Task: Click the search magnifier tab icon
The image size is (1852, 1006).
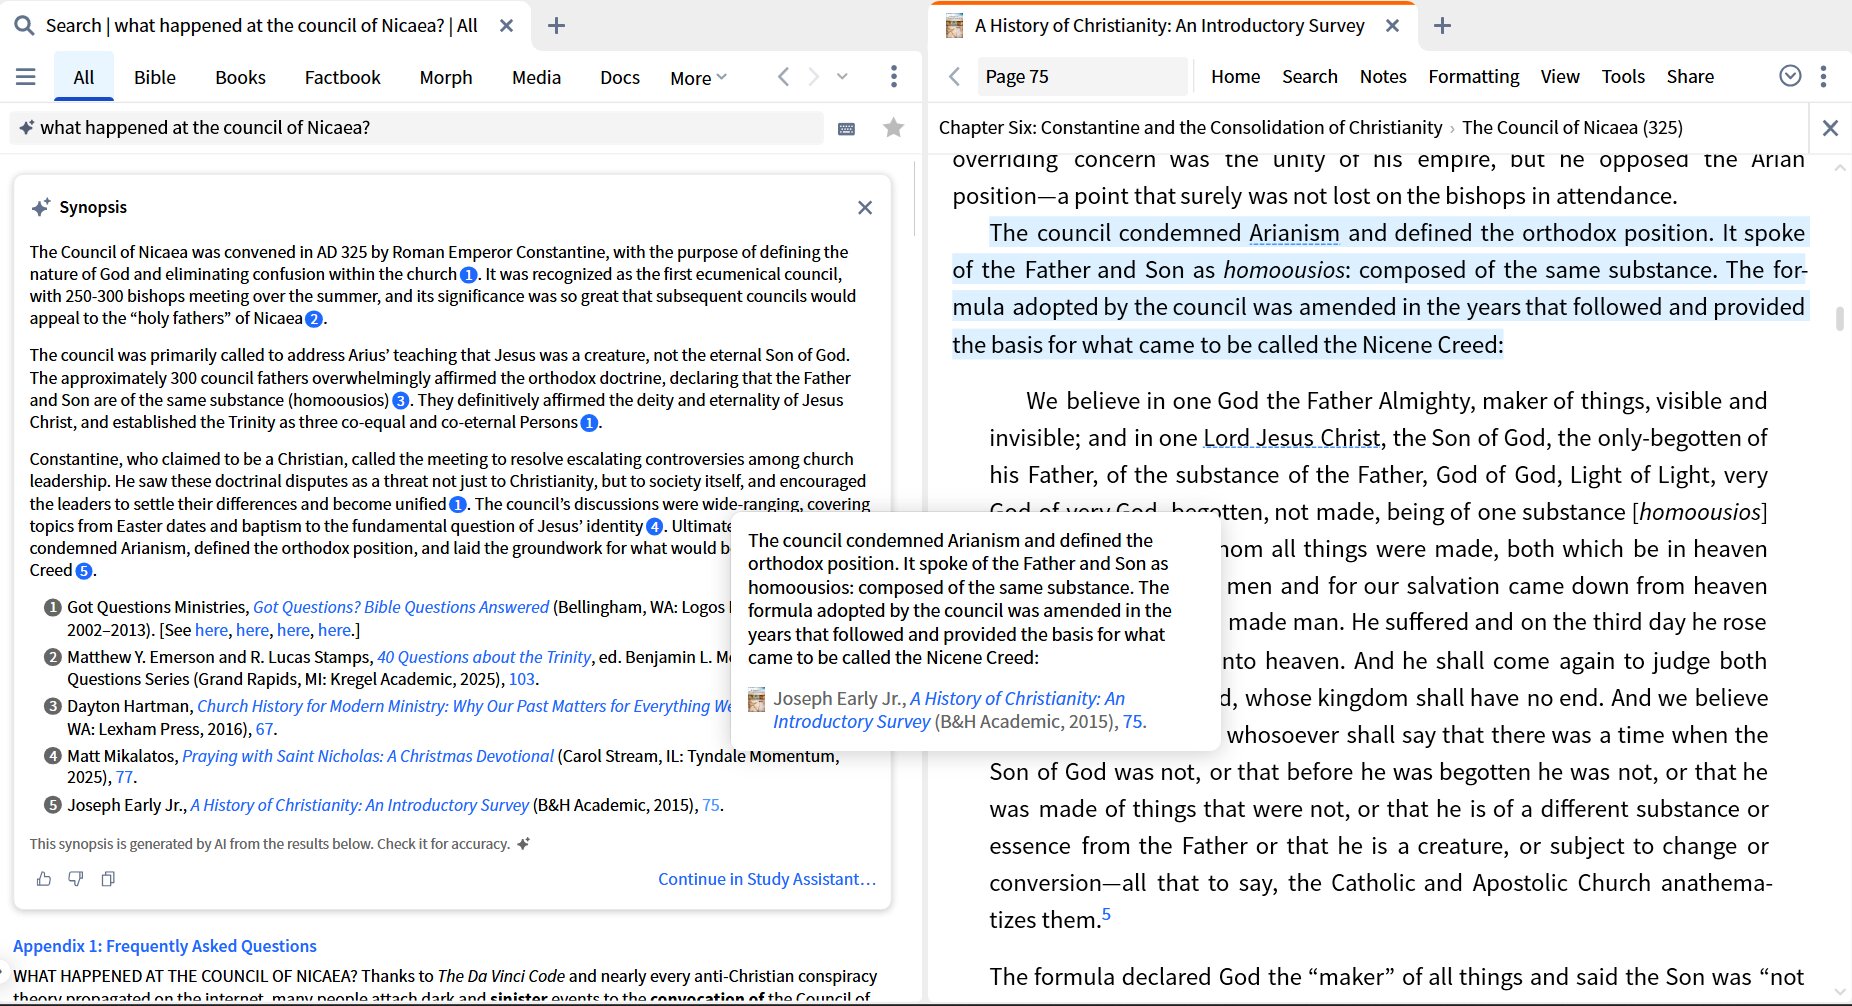Action: [x=24, y=26]
